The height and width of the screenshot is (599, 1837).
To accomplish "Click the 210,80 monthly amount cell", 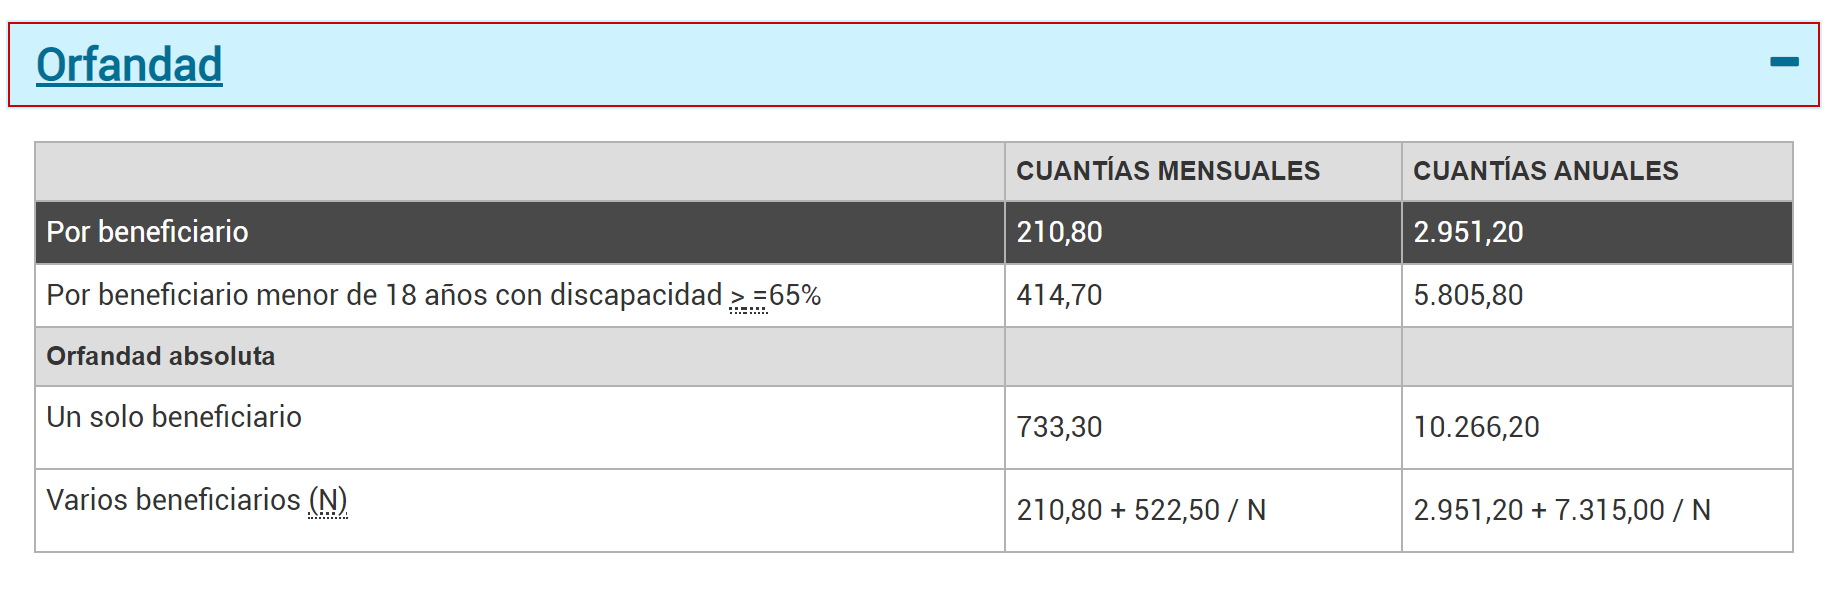I will [x=1203, y=232].
